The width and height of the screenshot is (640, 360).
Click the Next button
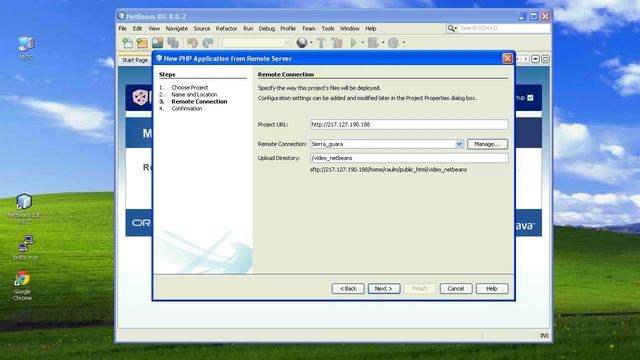click(x=384, y=289)
